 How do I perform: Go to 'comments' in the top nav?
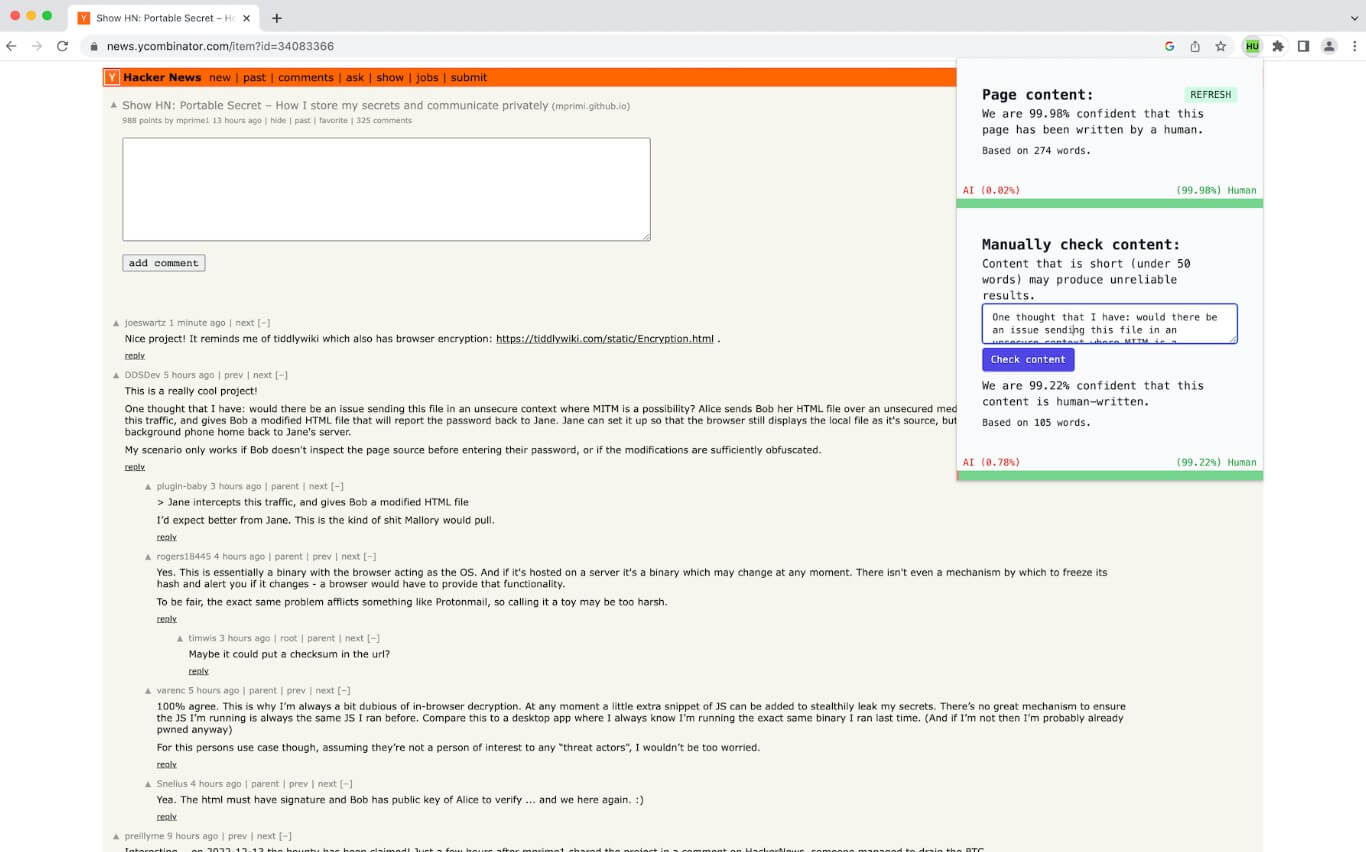pos(306,77)
